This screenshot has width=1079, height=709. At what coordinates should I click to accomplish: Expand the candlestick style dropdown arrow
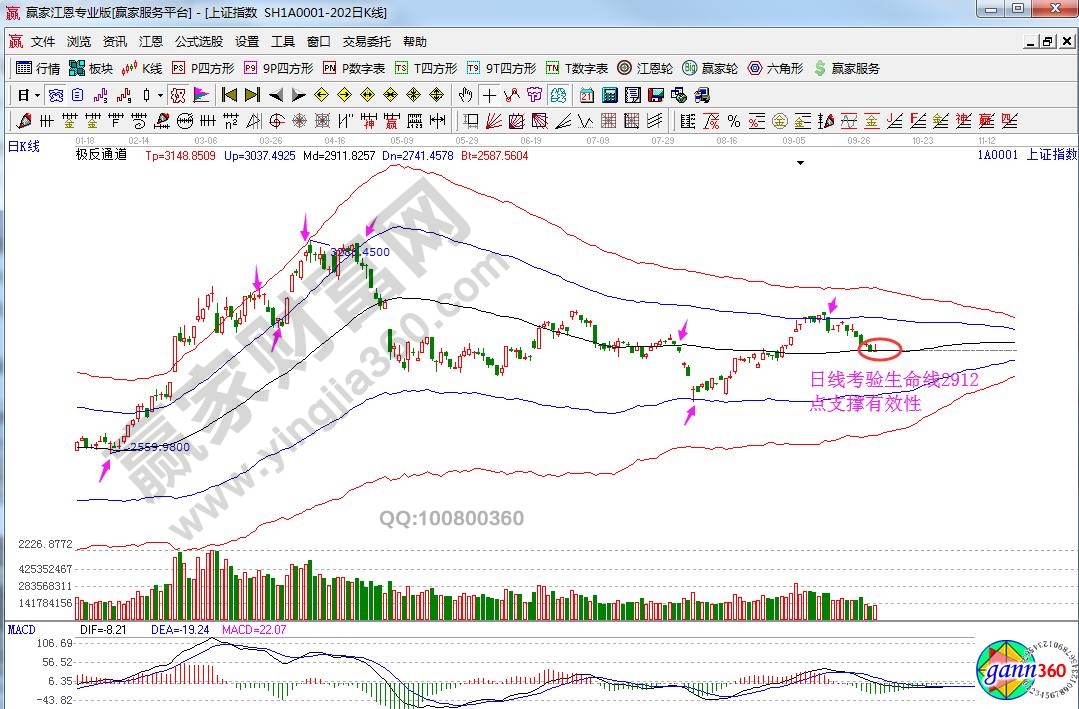161,96
